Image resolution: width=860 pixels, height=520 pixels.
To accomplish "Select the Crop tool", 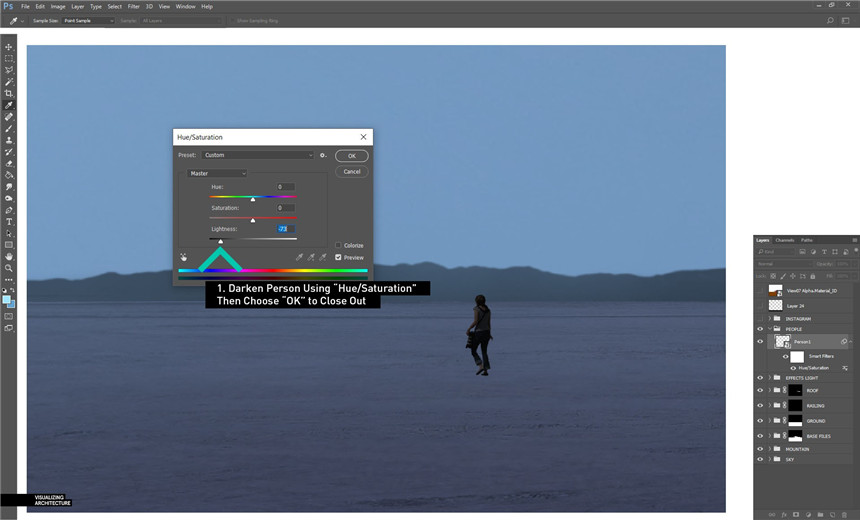I will click(9, 93).
